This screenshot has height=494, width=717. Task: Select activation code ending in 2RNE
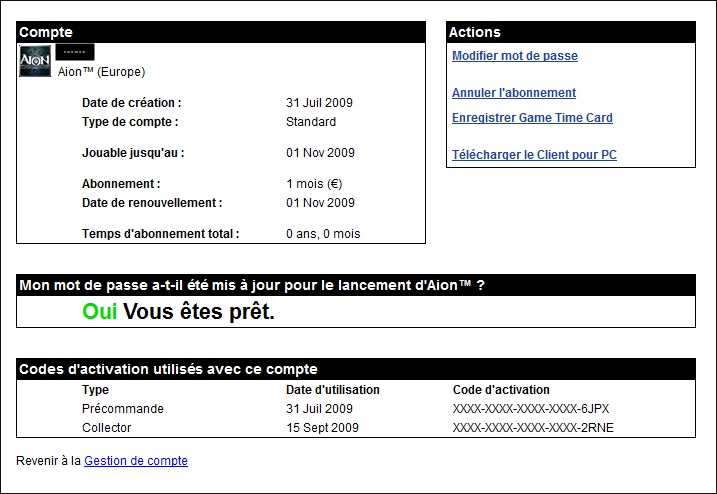pyautogui.click(x=533, y=428)
